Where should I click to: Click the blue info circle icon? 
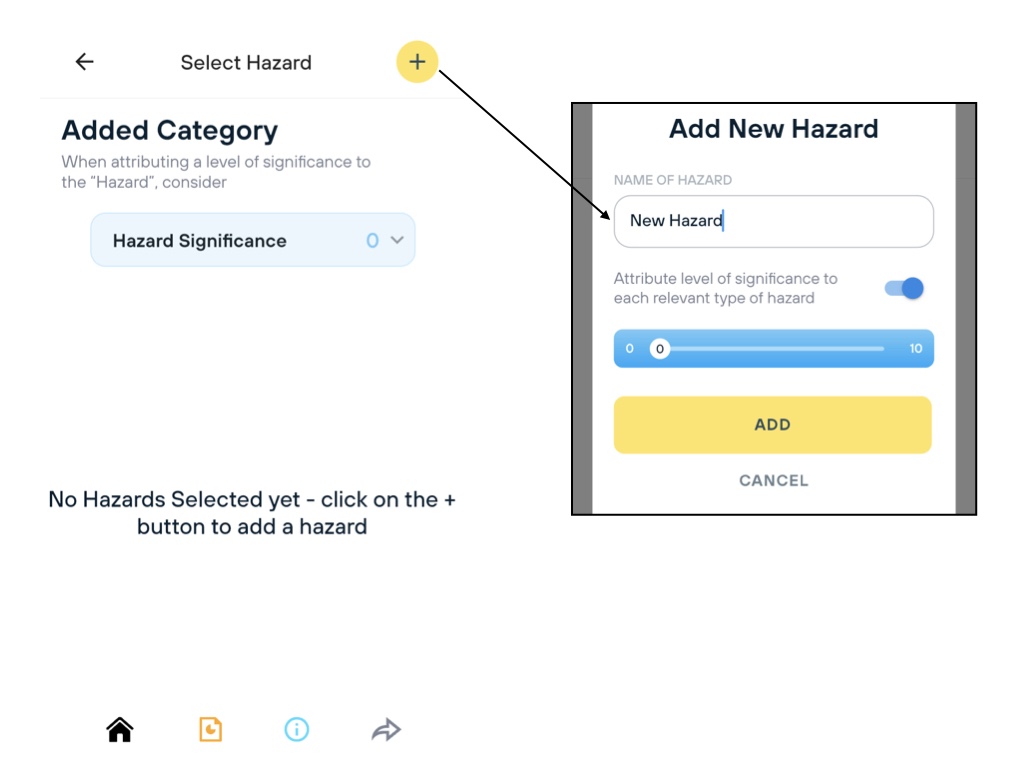pos(297,730)
